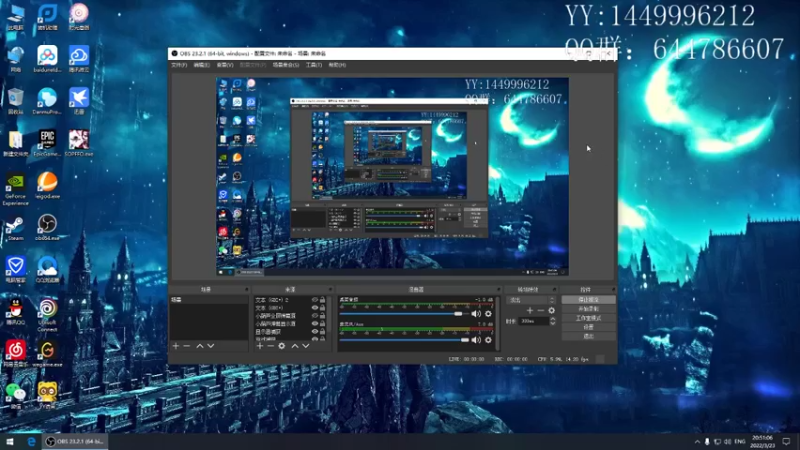Image resolution: width=800 pixels, height=450 pixels.
Task: Open GeForce Experience desktop icon
Action: (15, 190)
